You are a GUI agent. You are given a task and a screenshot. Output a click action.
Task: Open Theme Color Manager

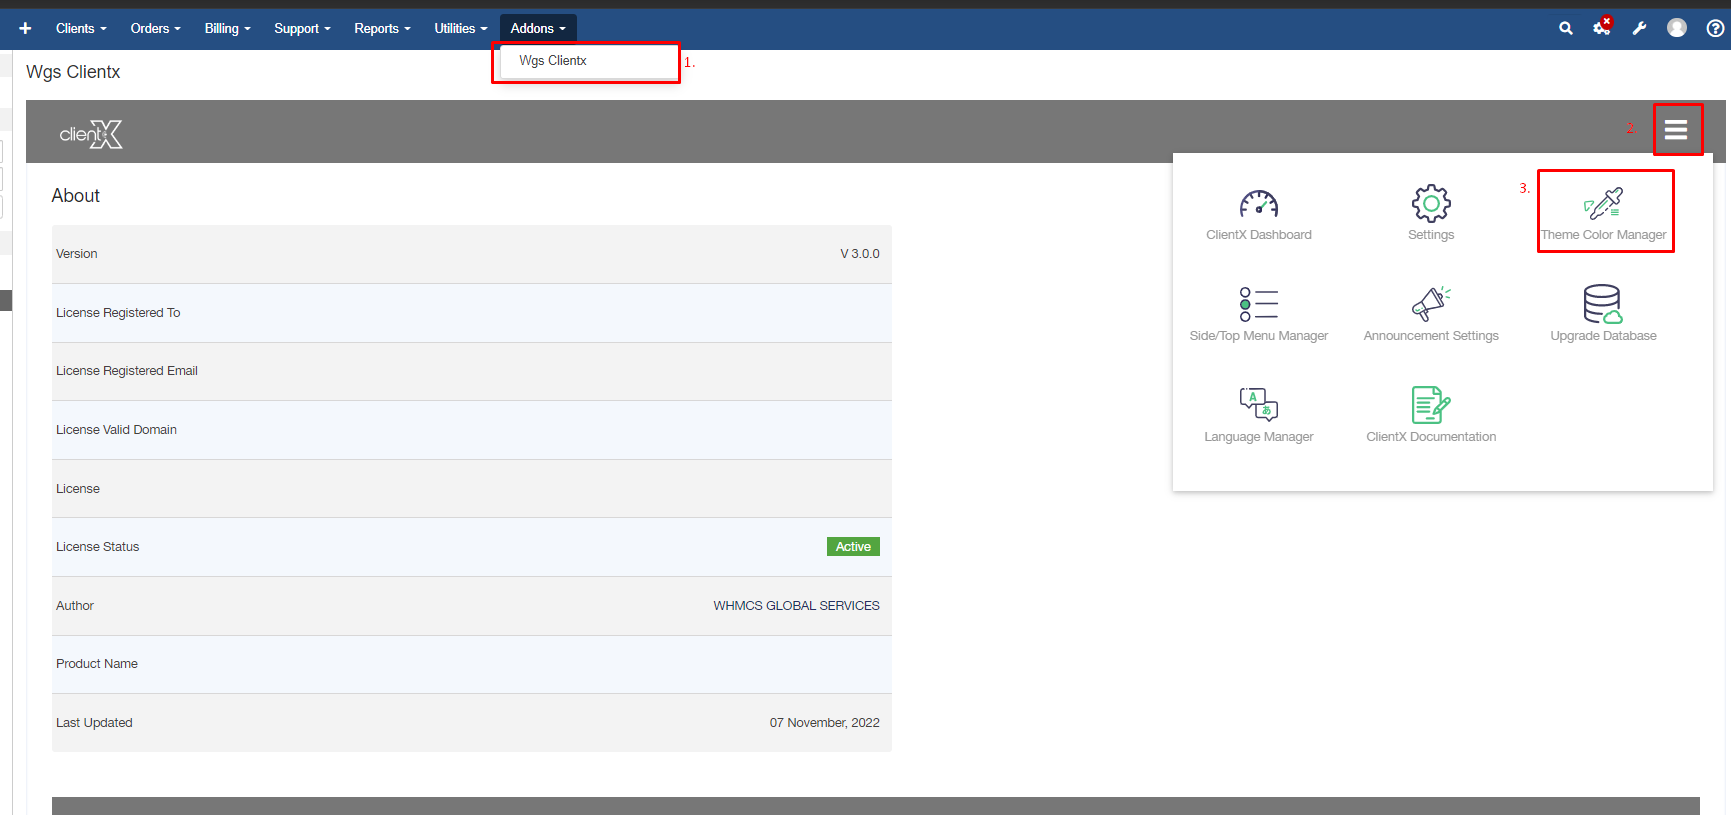point(1603,206)
